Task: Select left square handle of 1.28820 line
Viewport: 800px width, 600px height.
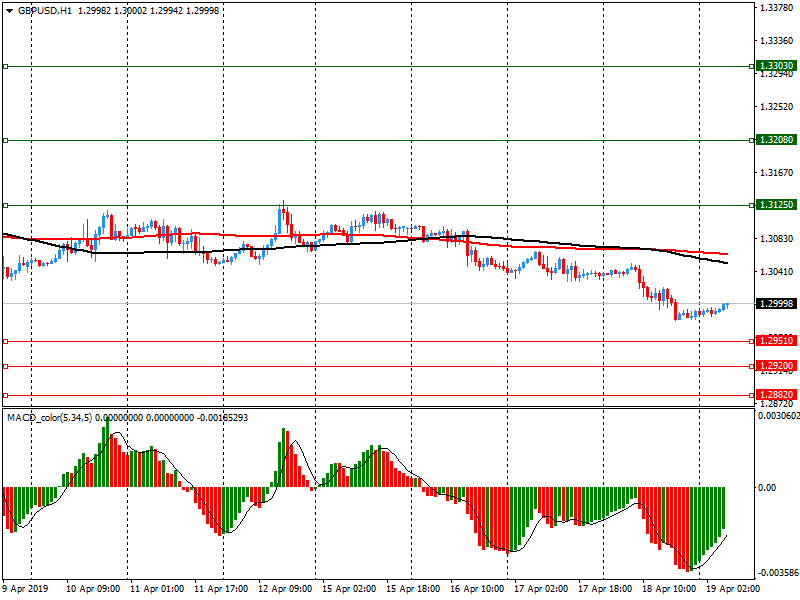Action: point(5,395)
